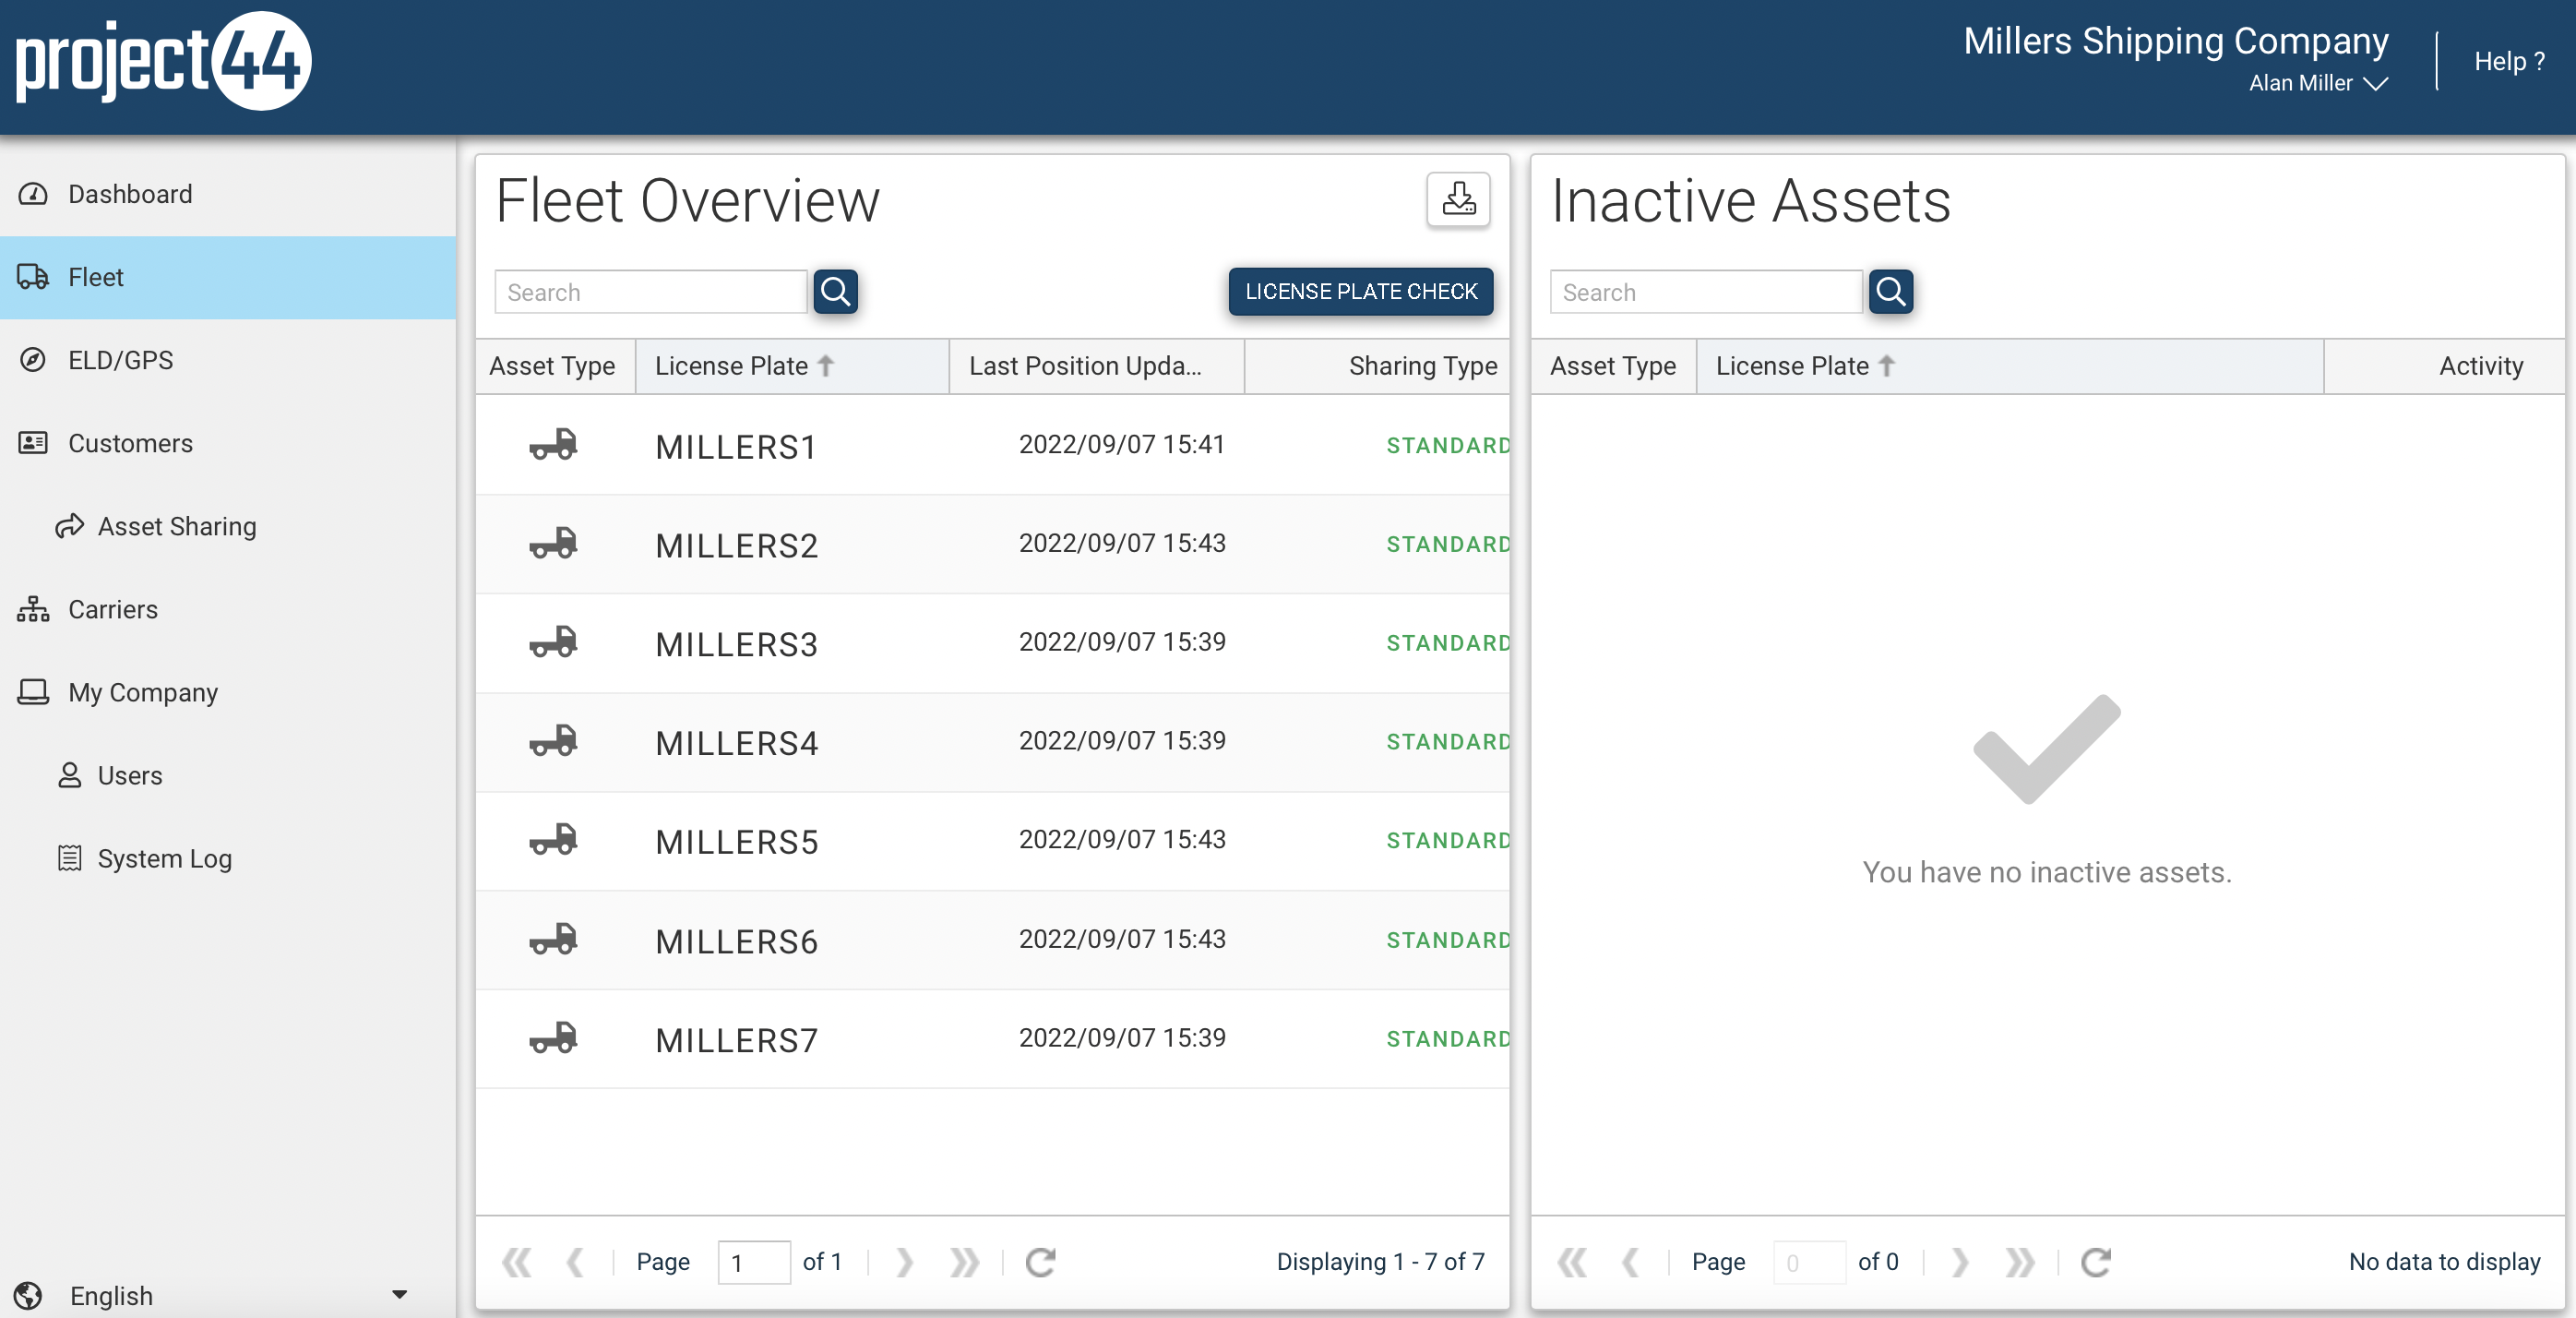
Task: Click the My Company laptop icon
Action: click(33, 692)
